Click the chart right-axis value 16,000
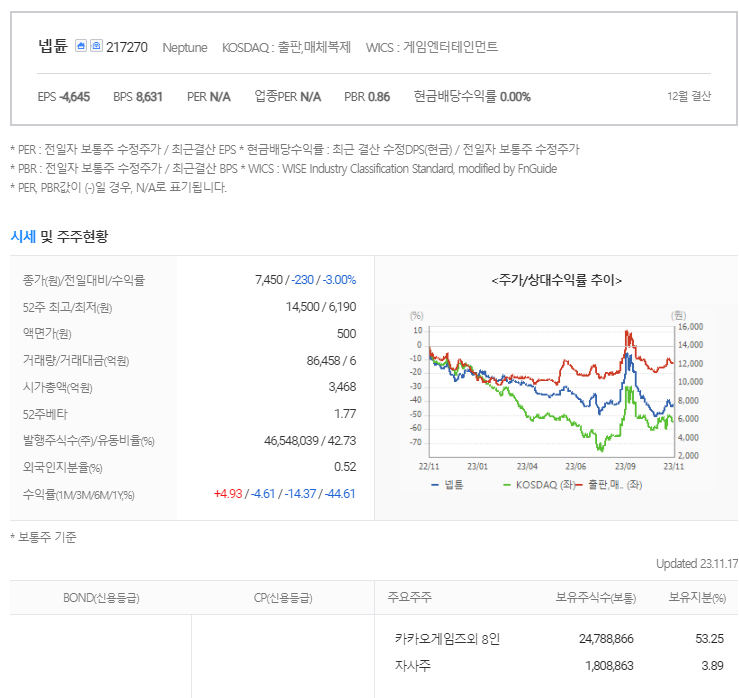Screen dimensions: 739x698 pos(690,327)
